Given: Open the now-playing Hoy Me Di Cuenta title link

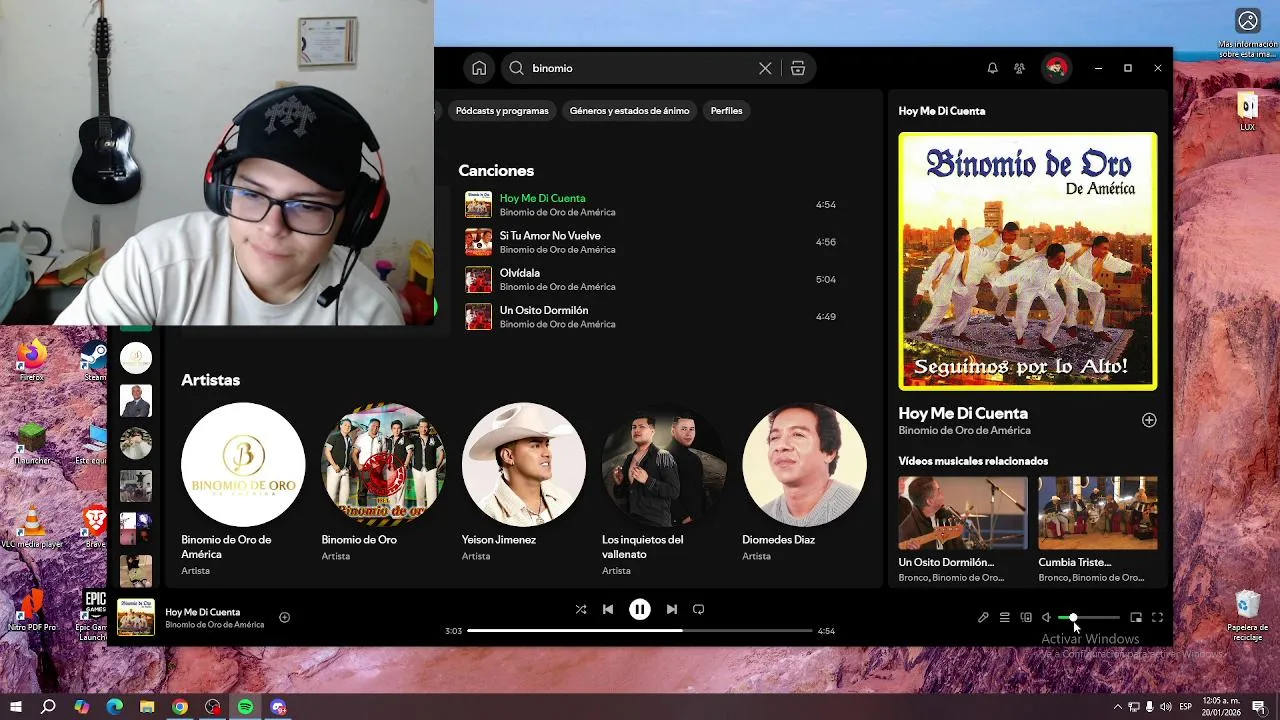Looking at the screenshot, I should point(203,612).
